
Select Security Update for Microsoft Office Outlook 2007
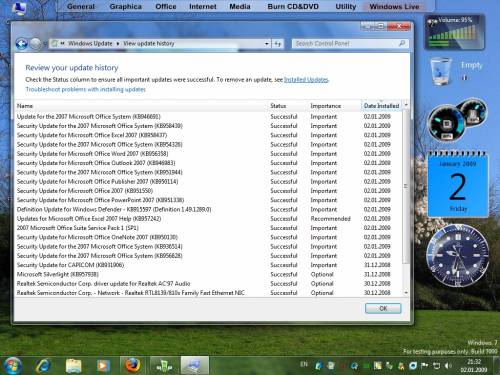(208, 163)
